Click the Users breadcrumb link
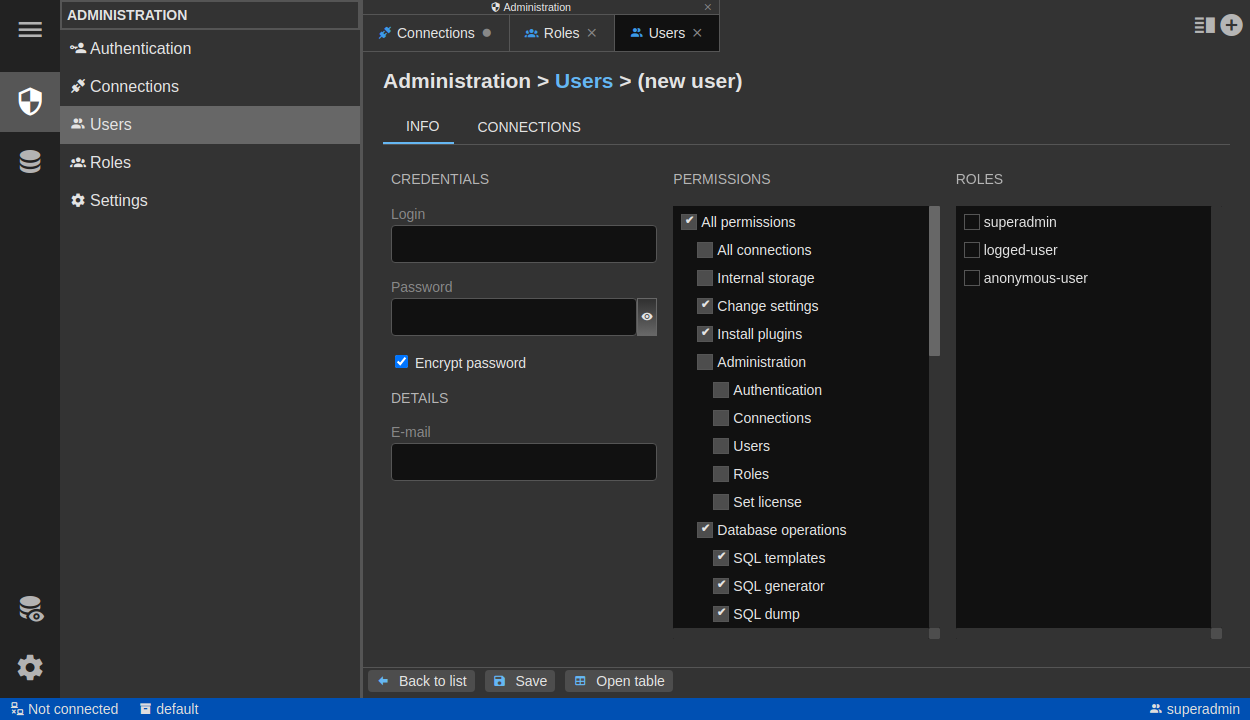This screenshot has width=1250, height=720. [x=584, y=81]
